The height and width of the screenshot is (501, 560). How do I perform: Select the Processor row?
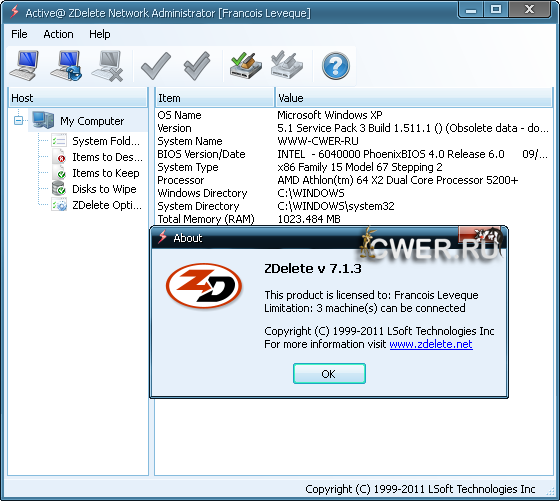coord(354,180)
